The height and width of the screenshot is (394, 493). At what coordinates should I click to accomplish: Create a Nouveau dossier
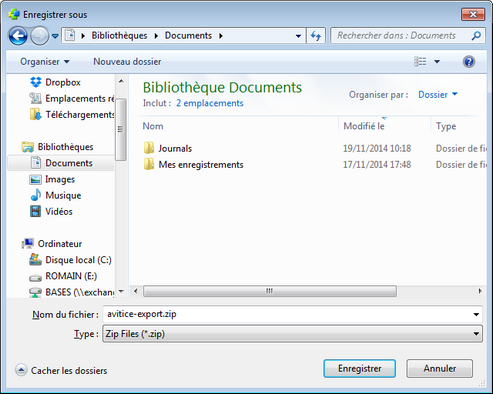127,62
